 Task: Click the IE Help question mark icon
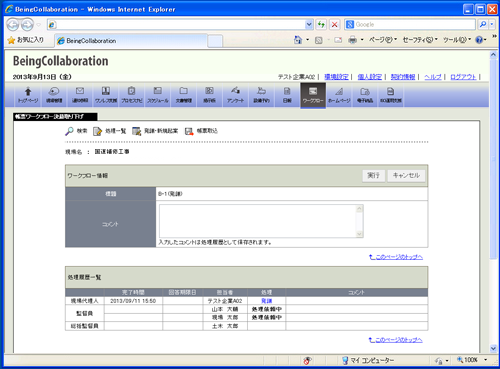tap(479, 40)
